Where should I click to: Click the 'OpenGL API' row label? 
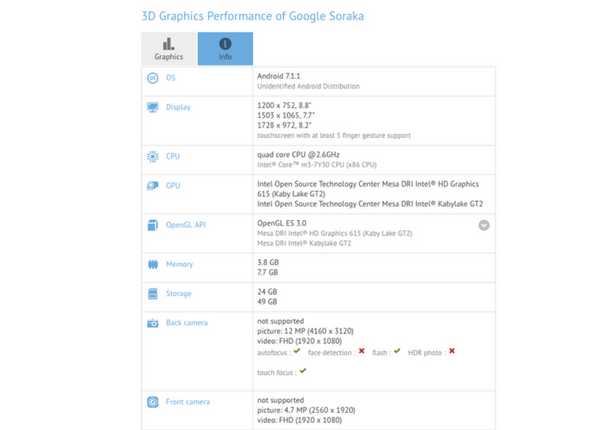point(185,225)
